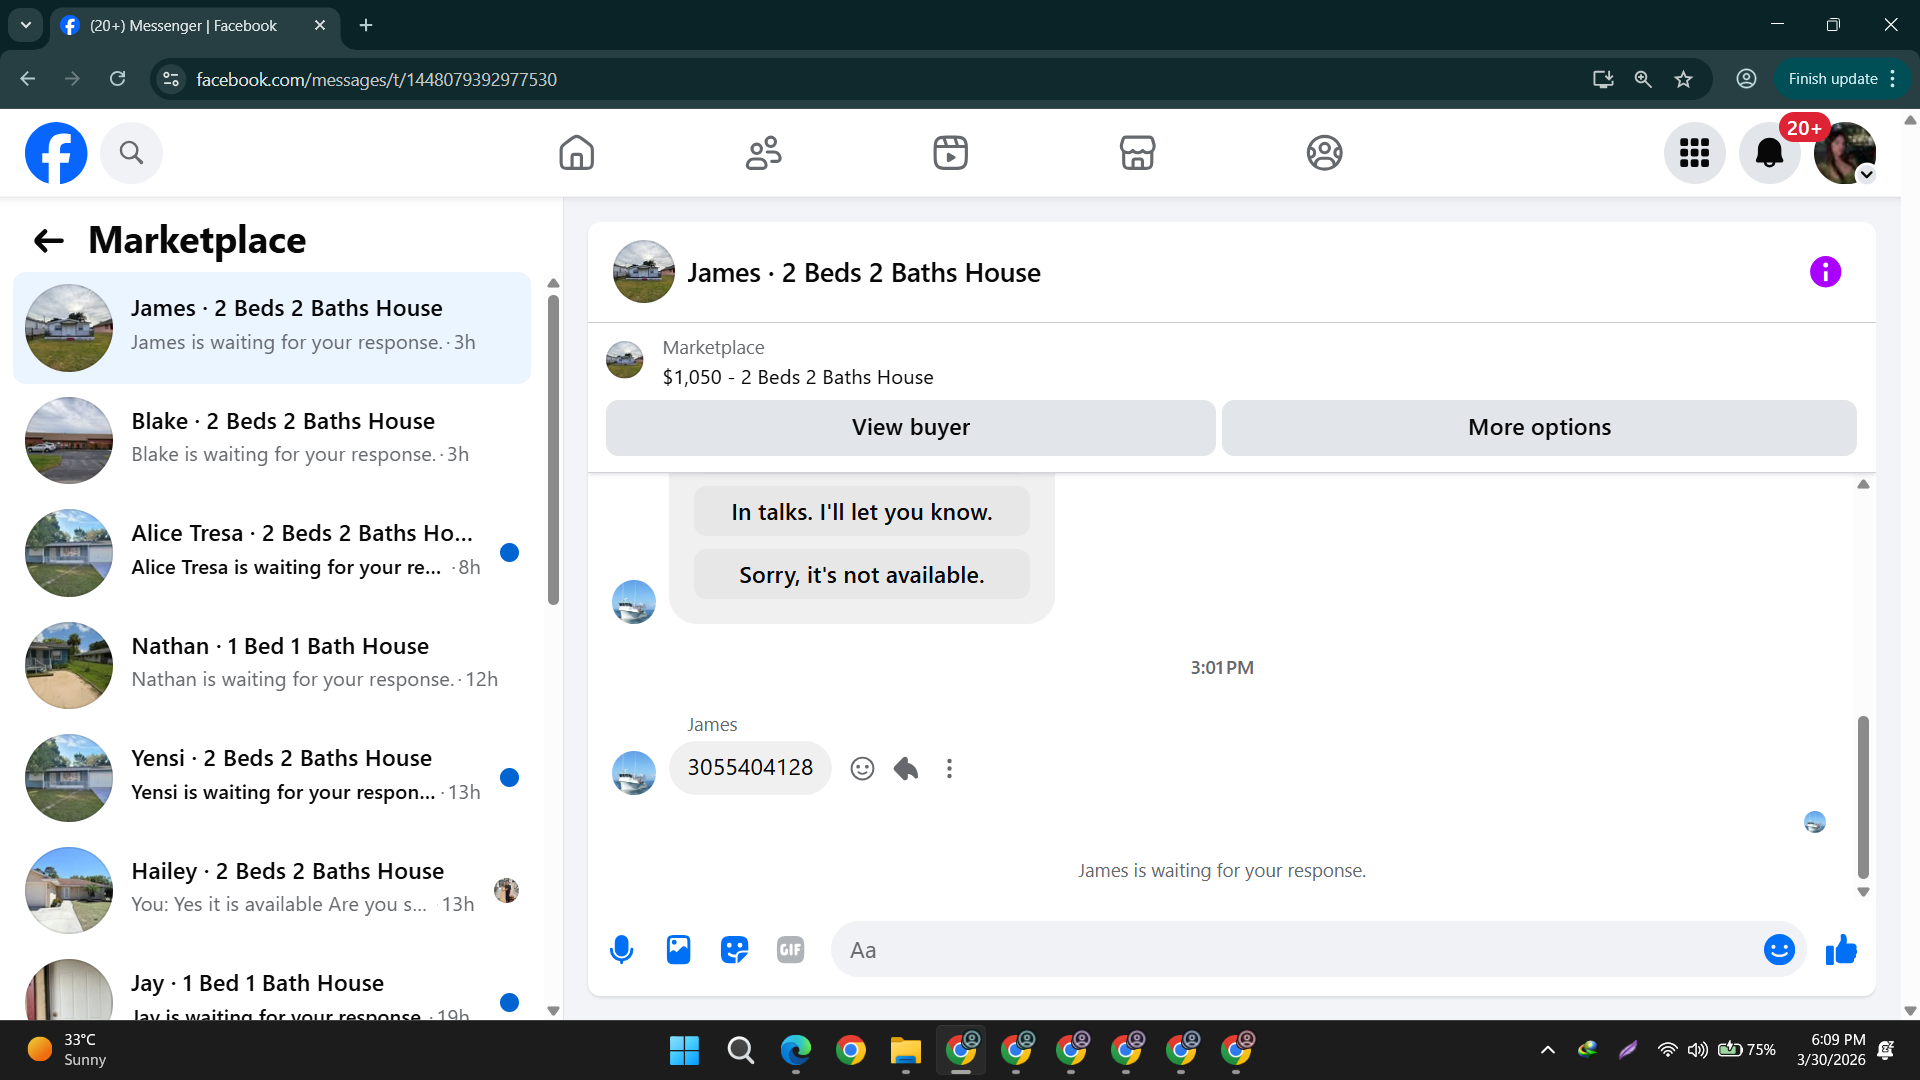
Task: Click the chat messages scrollbar
Action: coord(1863,795)
